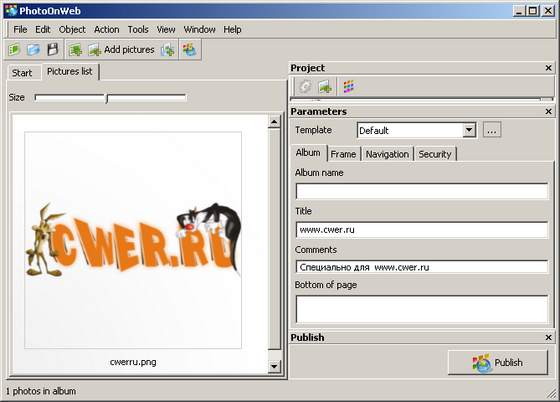Switch to the Frame tab

click(x=343, y=154)
